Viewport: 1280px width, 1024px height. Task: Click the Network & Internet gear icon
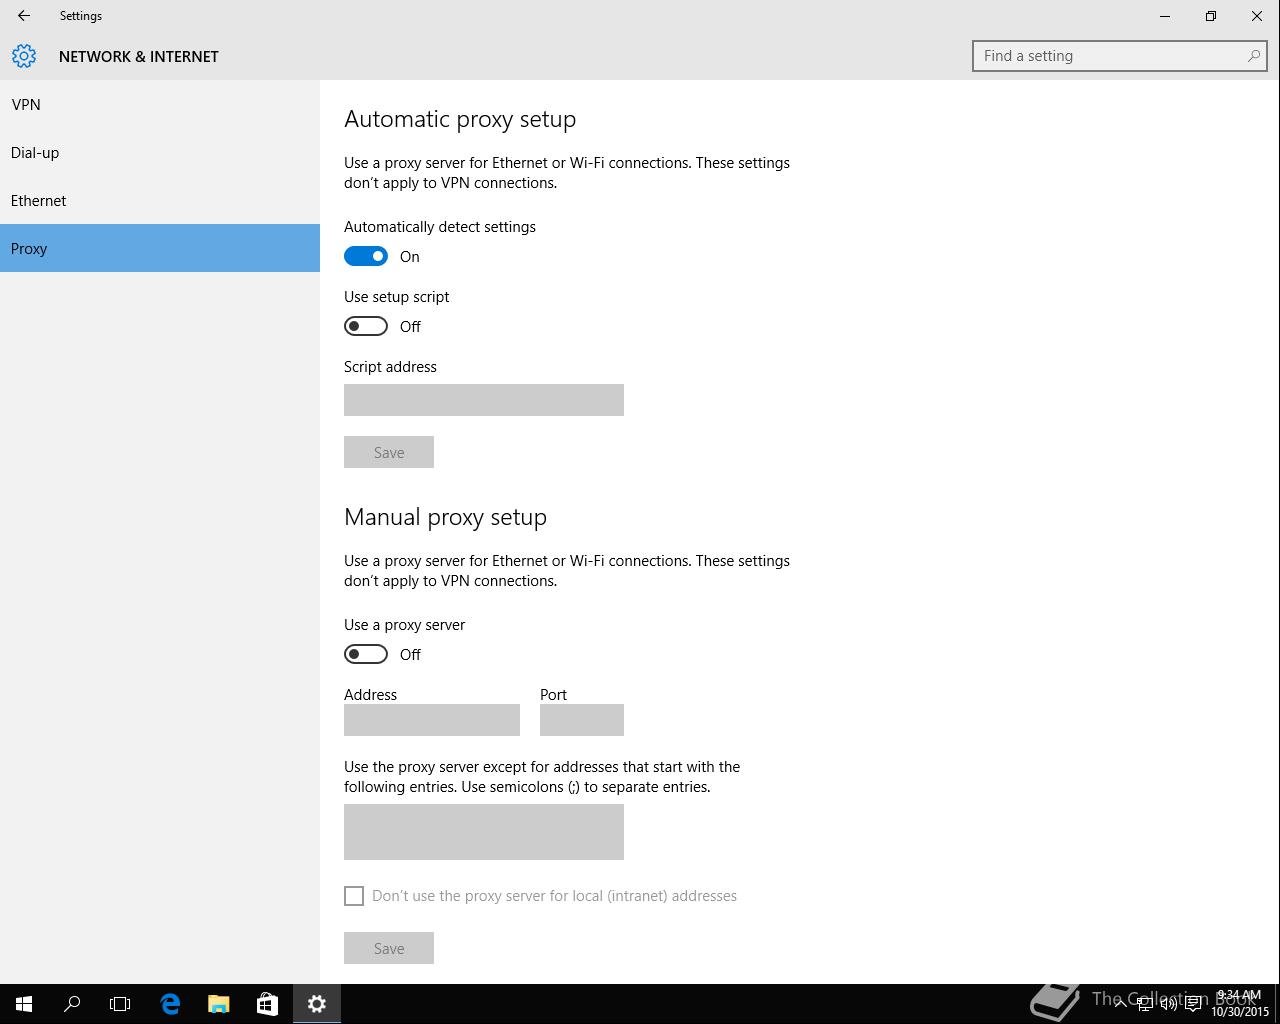[24, 56]
